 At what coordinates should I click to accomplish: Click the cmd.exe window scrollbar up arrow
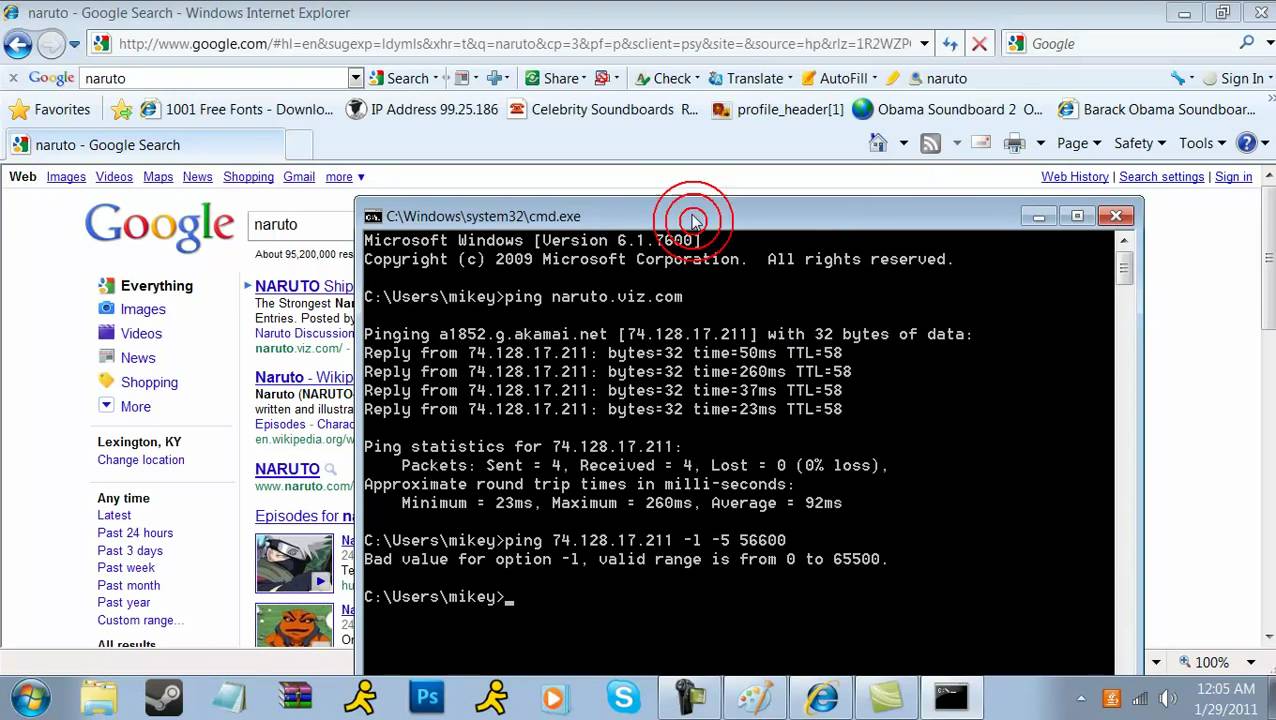[x=1124, y=241]
